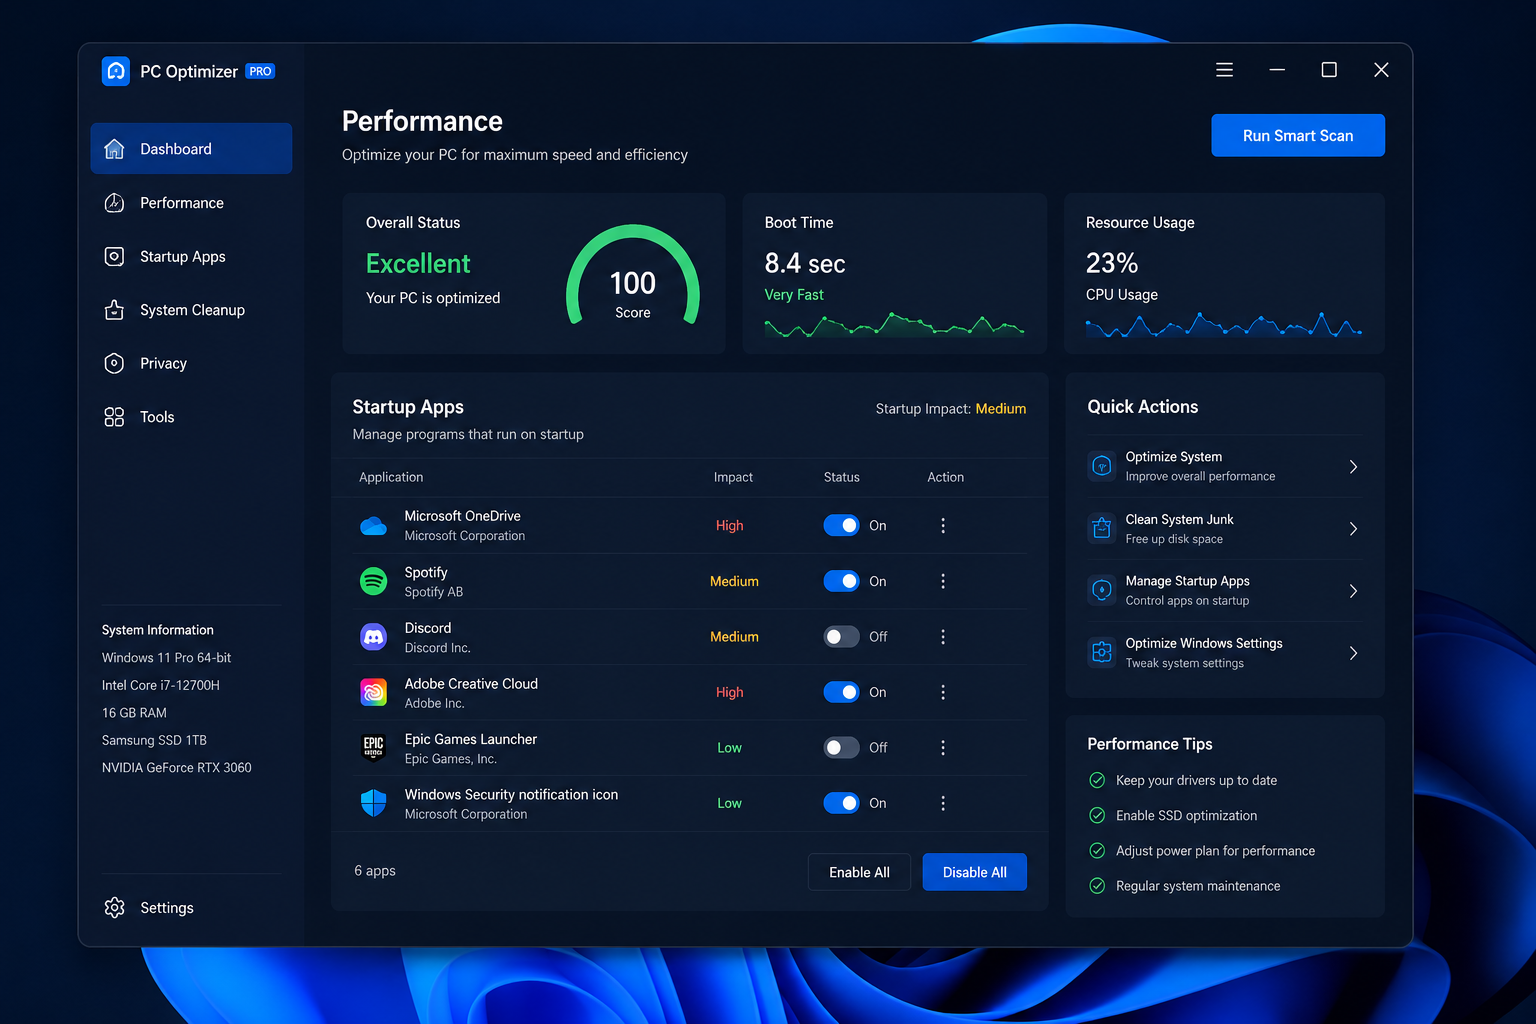This screenshot has height=1024, width=1536.
Task: Click the PC Optimizer logo icon
Action: coord(116,71)
